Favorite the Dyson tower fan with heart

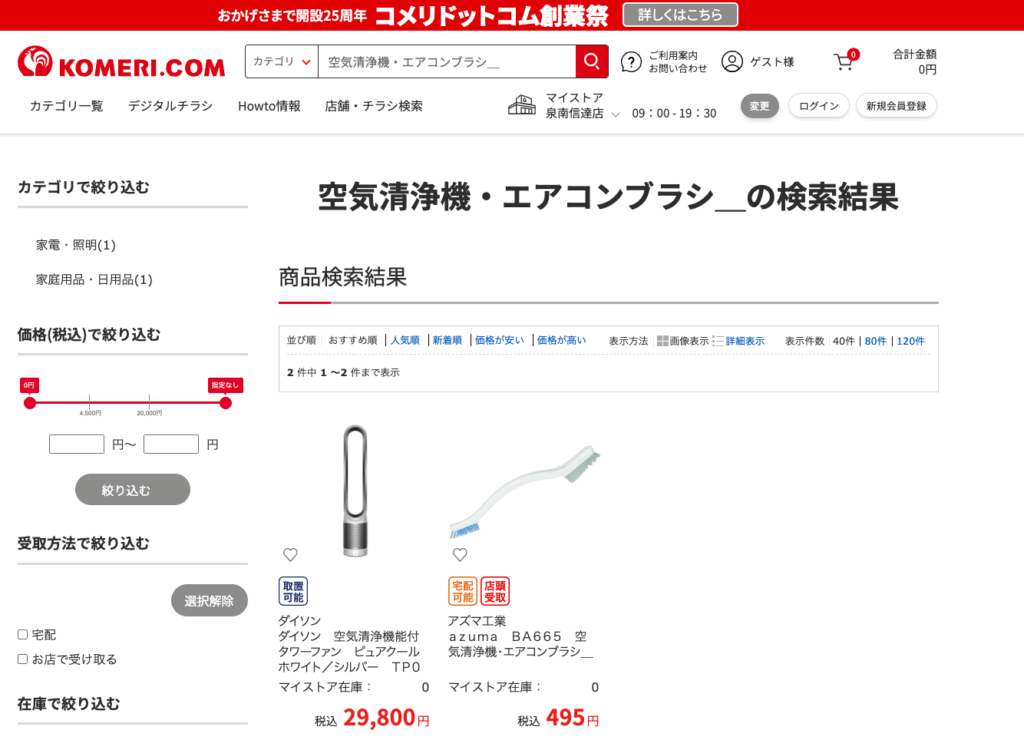pos(291,555)
